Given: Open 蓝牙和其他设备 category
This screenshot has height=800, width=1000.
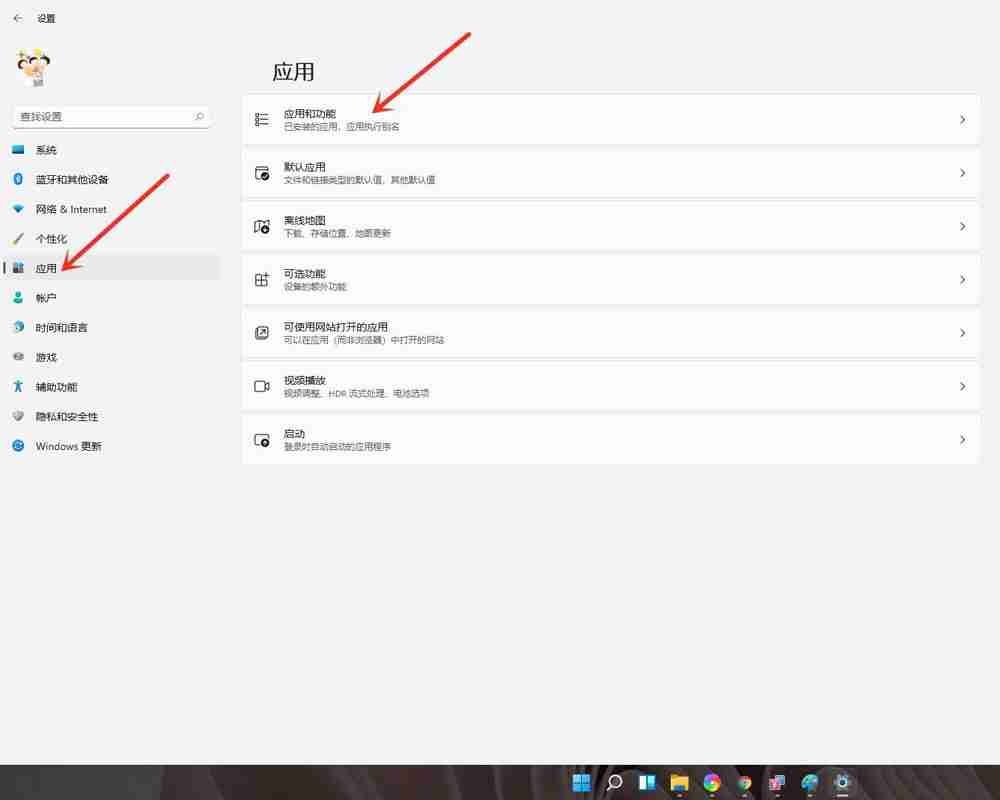Looking at the screenshot, I should 112,179.
